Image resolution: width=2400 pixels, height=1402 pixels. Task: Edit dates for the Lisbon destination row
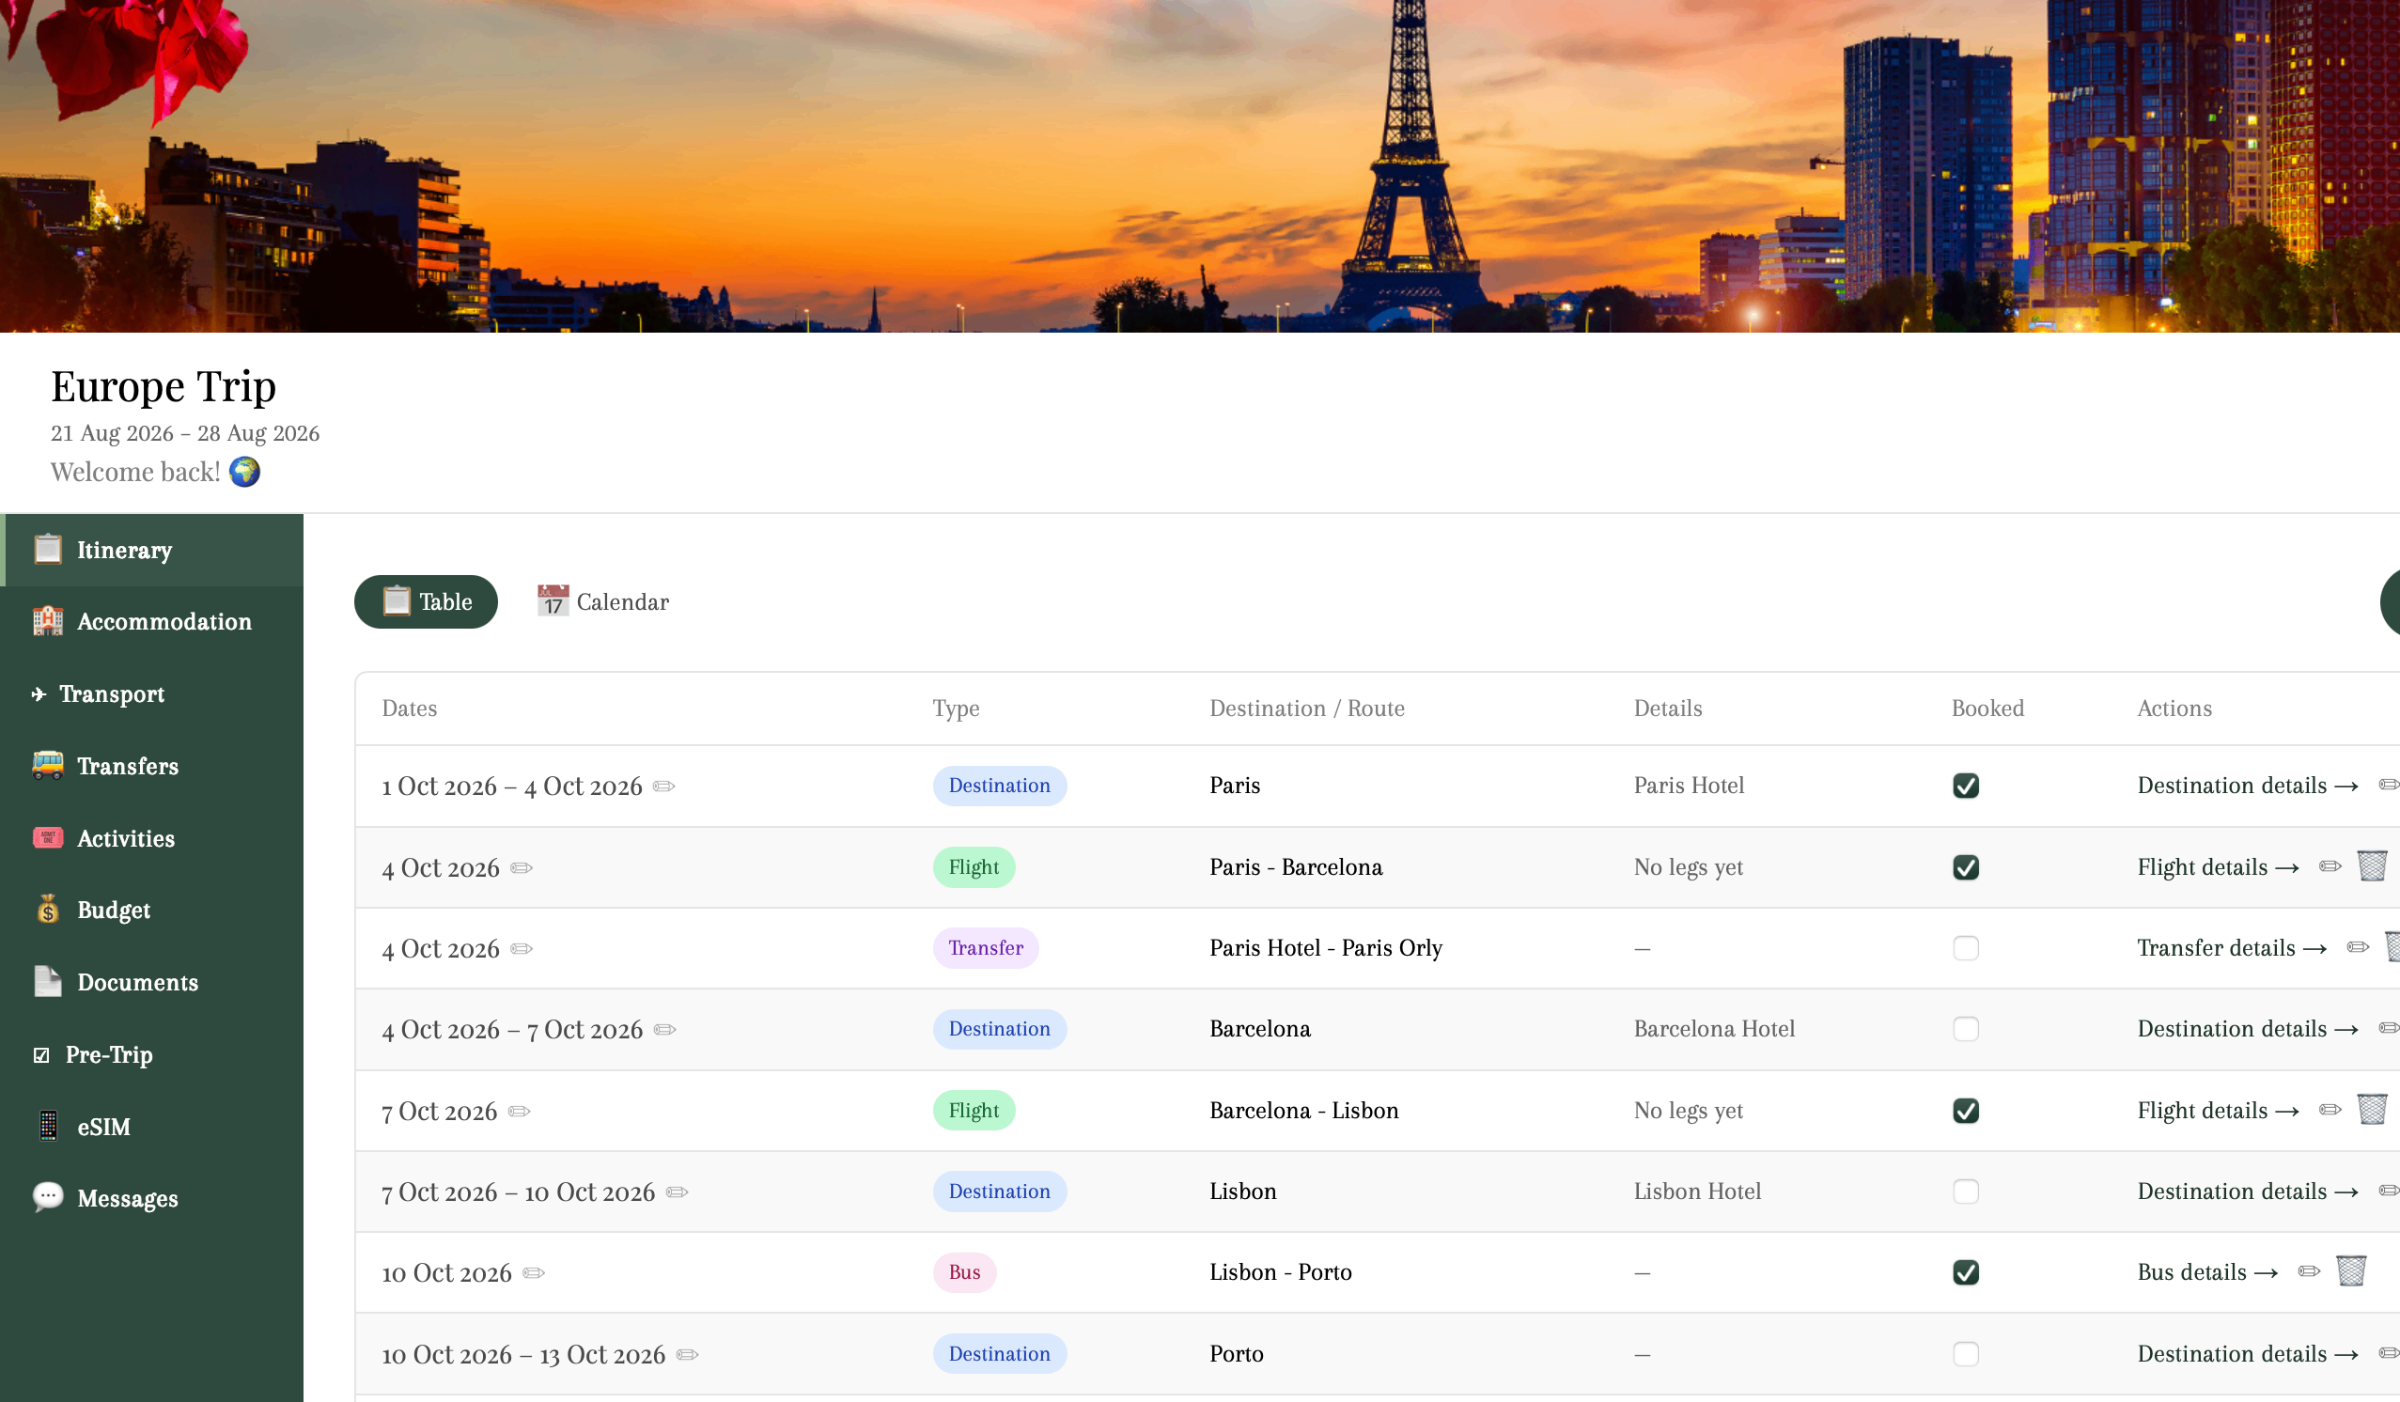677,1192
